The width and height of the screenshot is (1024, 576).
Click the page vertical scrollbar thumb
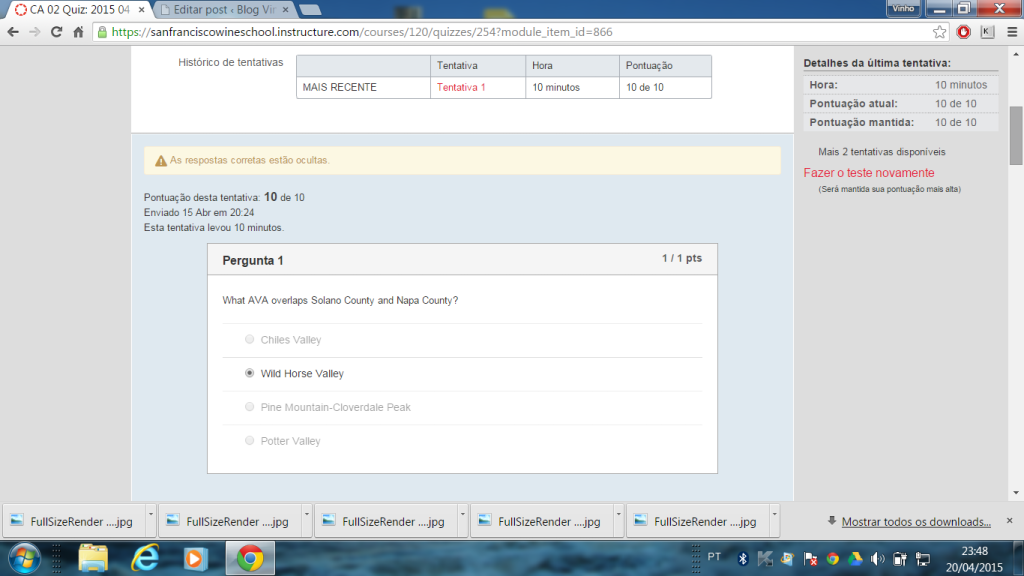coord(1016,134)
